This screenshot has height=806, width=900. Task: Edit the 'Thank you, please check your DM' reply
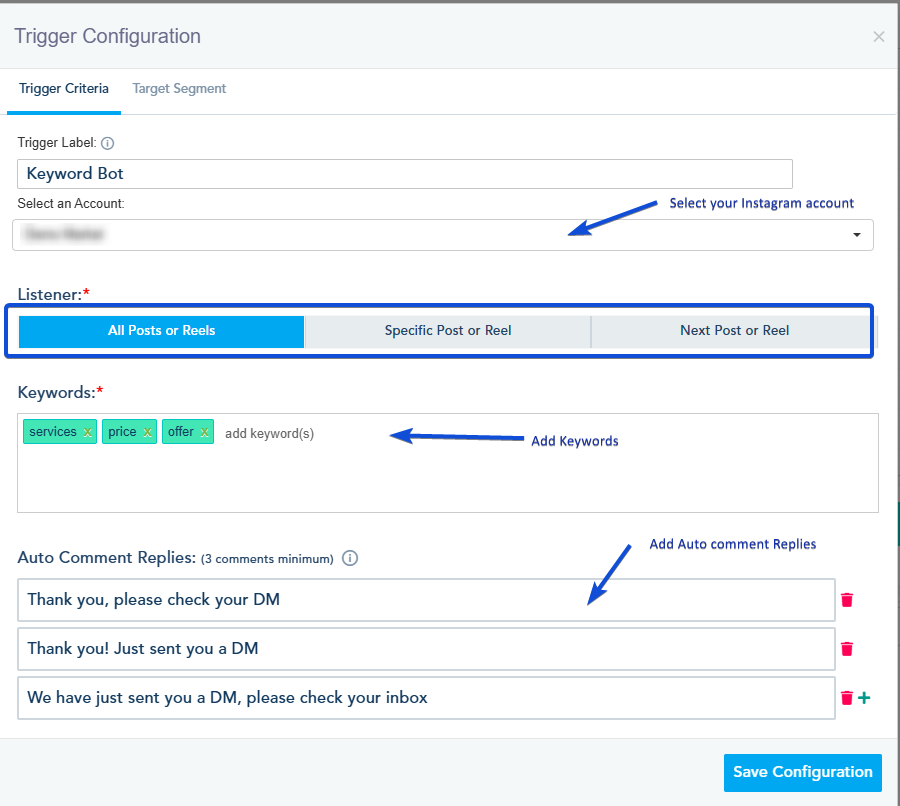(426, 600)
